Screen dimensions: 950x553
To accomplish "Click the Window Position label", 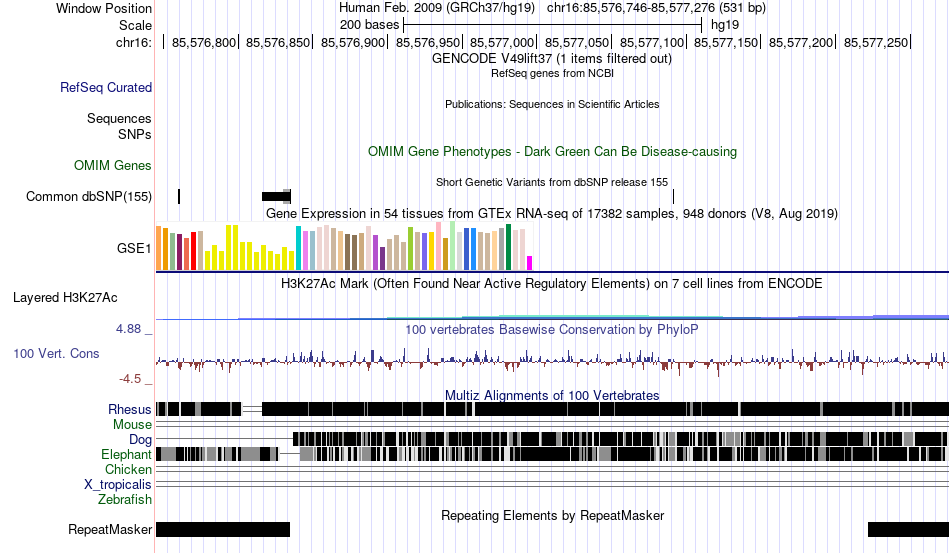I will pos(104,8).
